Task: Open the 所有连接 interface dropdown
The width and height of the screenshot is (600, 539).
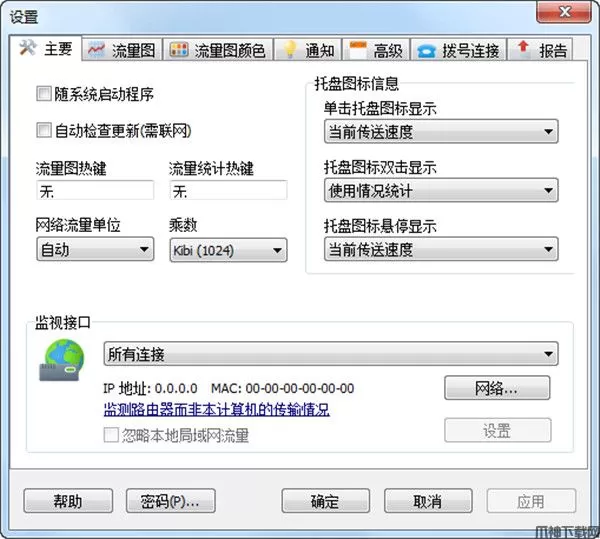Action: click(331, 354)
